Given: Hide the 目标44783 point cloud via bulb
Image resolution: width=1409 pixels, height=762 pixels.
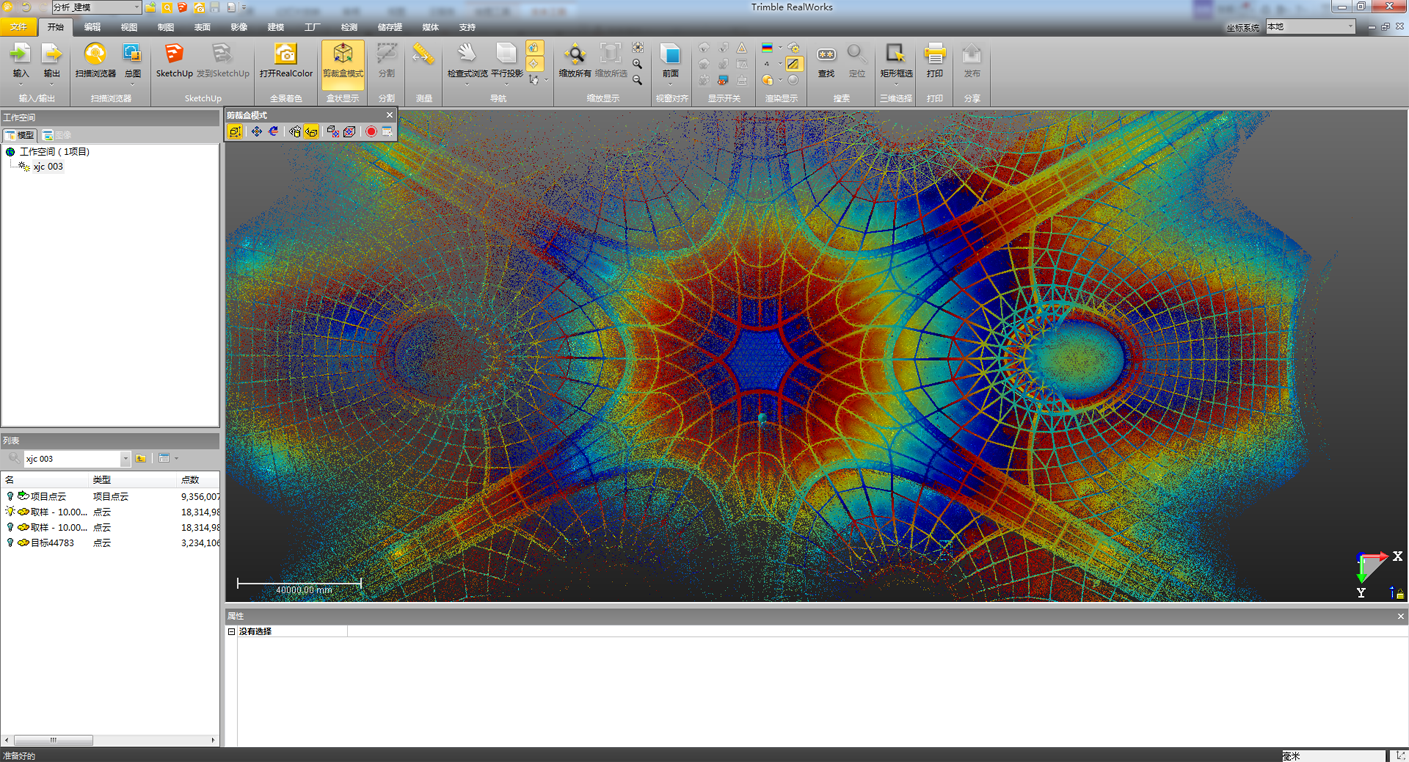Looking at the screenshot, I should pos(10,543).
